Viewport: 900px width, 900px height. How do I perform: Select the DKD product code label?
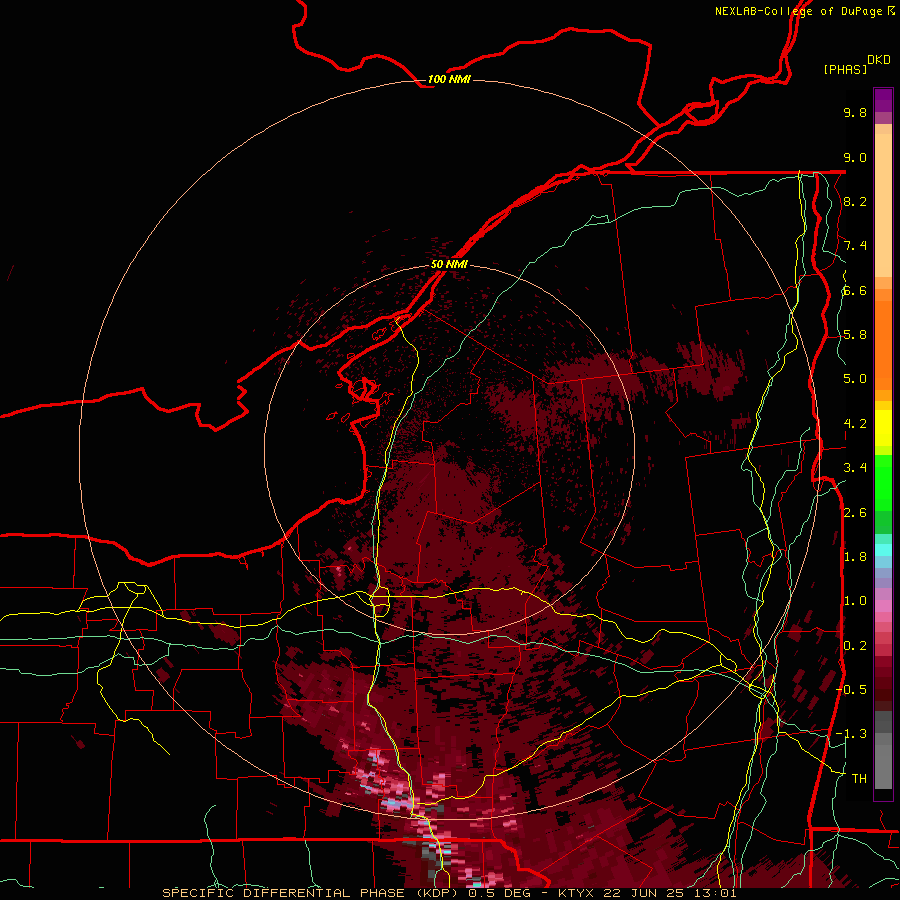pos(879,60)
